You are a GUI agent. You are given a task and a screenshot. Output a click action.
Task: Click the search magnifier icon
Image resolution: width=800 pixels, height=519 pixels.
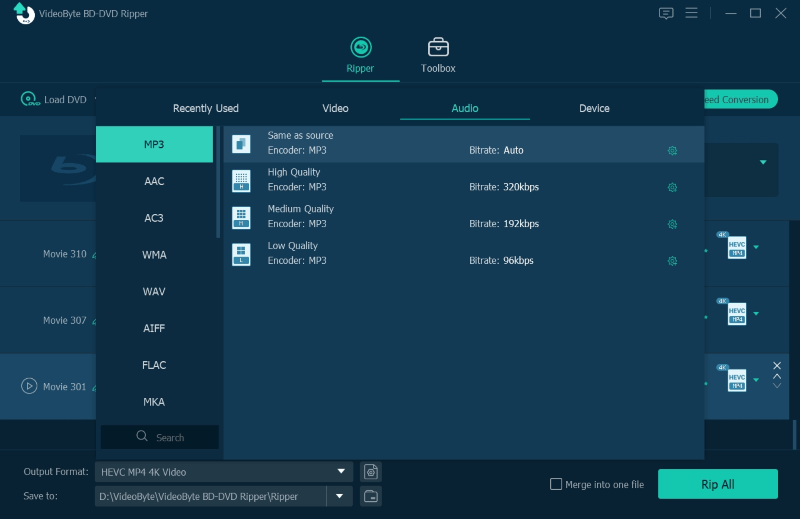coord(142,436)
